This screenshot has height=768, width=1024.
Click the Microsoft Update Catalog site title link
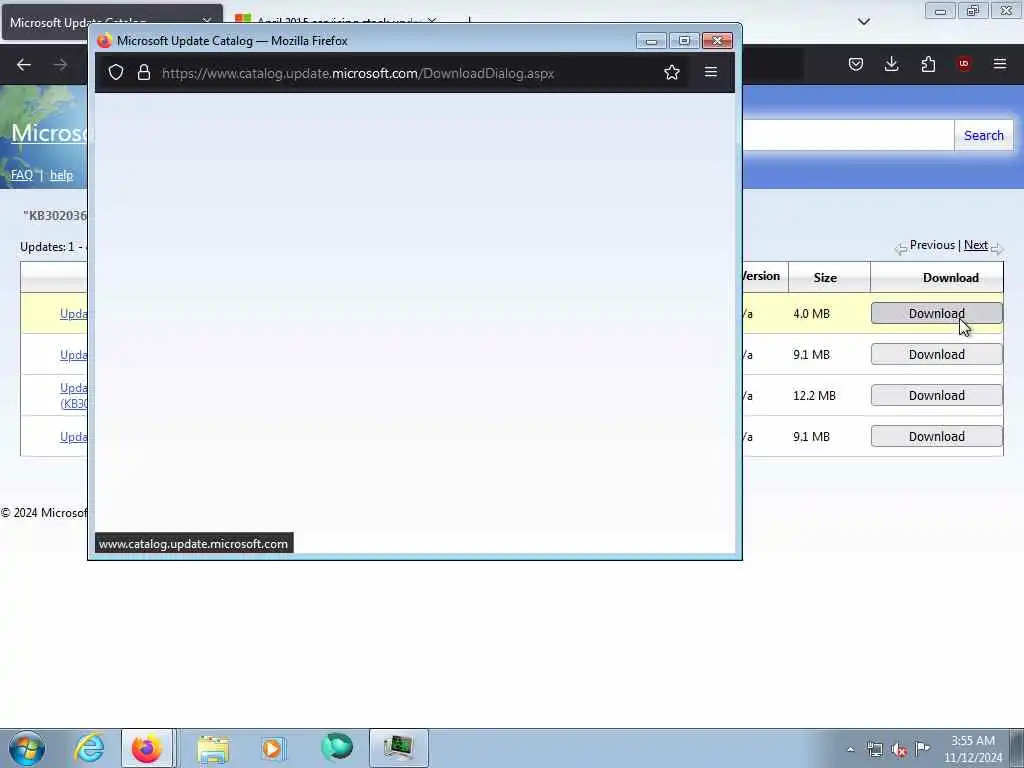(49, 133)
